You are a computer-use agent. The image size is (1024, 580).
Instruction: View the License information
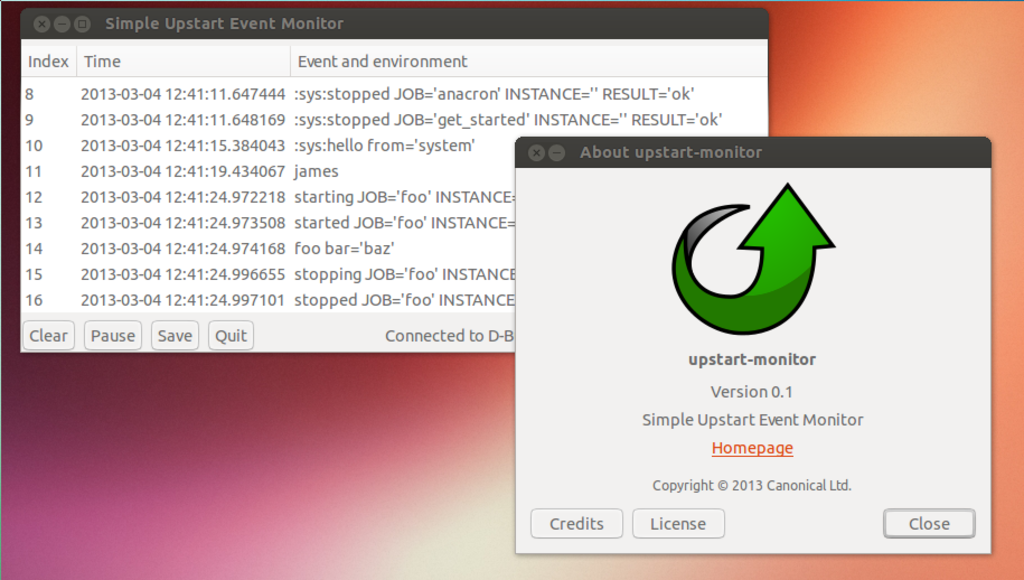pos(677,524)
